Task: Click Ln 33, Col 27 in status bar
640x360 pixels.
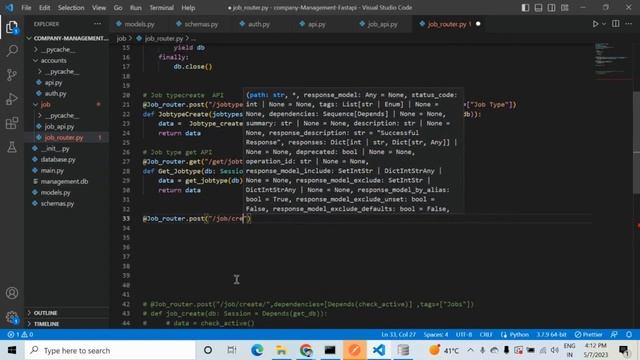Action: (398, 334)
